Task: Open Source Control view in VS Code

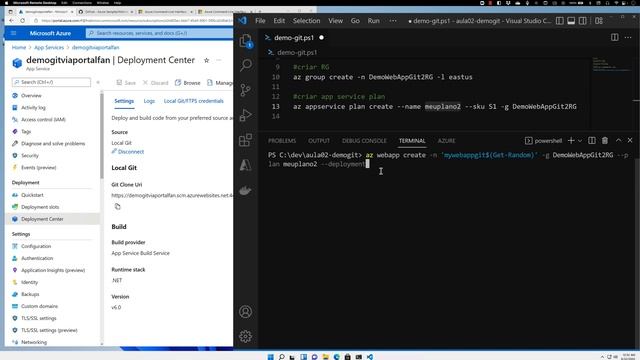Action: pos(246,90)
